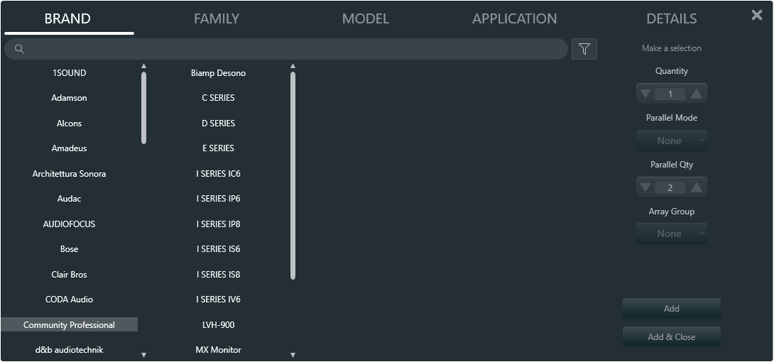Switch to the APPLICATION tab
774x362 pixels.
(x=514, y=19)
